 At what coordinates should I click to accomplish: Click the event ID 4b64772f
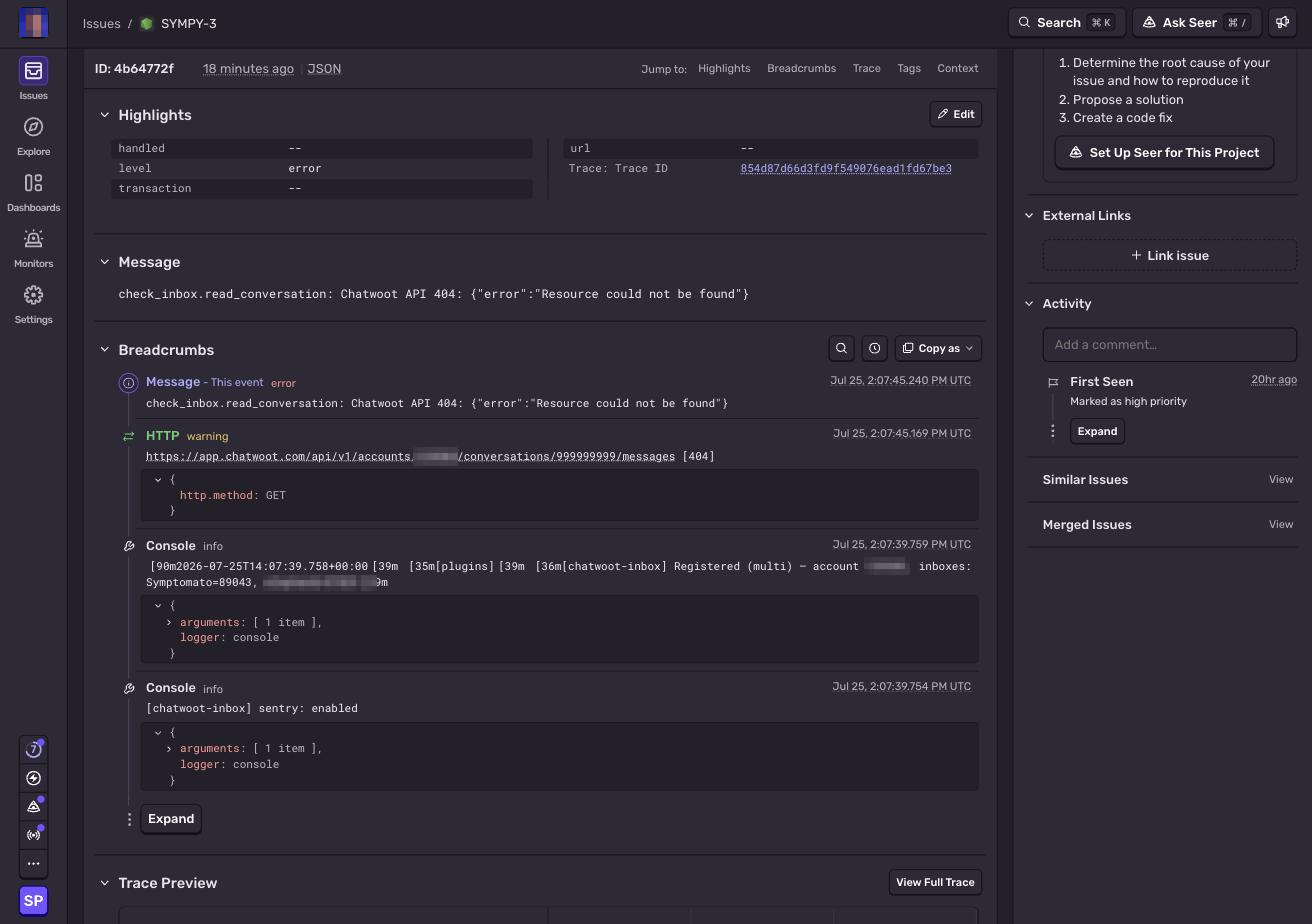[134, 69]
